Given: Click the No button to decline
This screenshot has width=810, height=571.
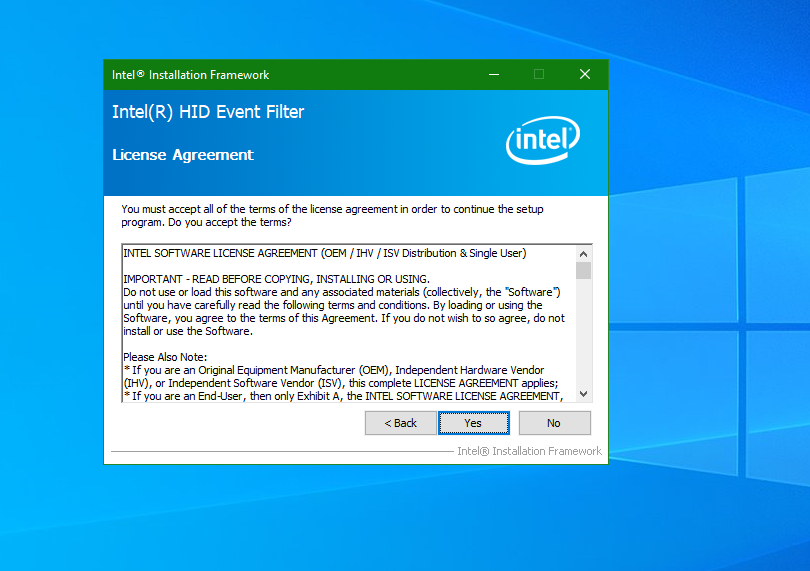Looking at the screenshot, I should pyautogui.click(x=554, y=423).
